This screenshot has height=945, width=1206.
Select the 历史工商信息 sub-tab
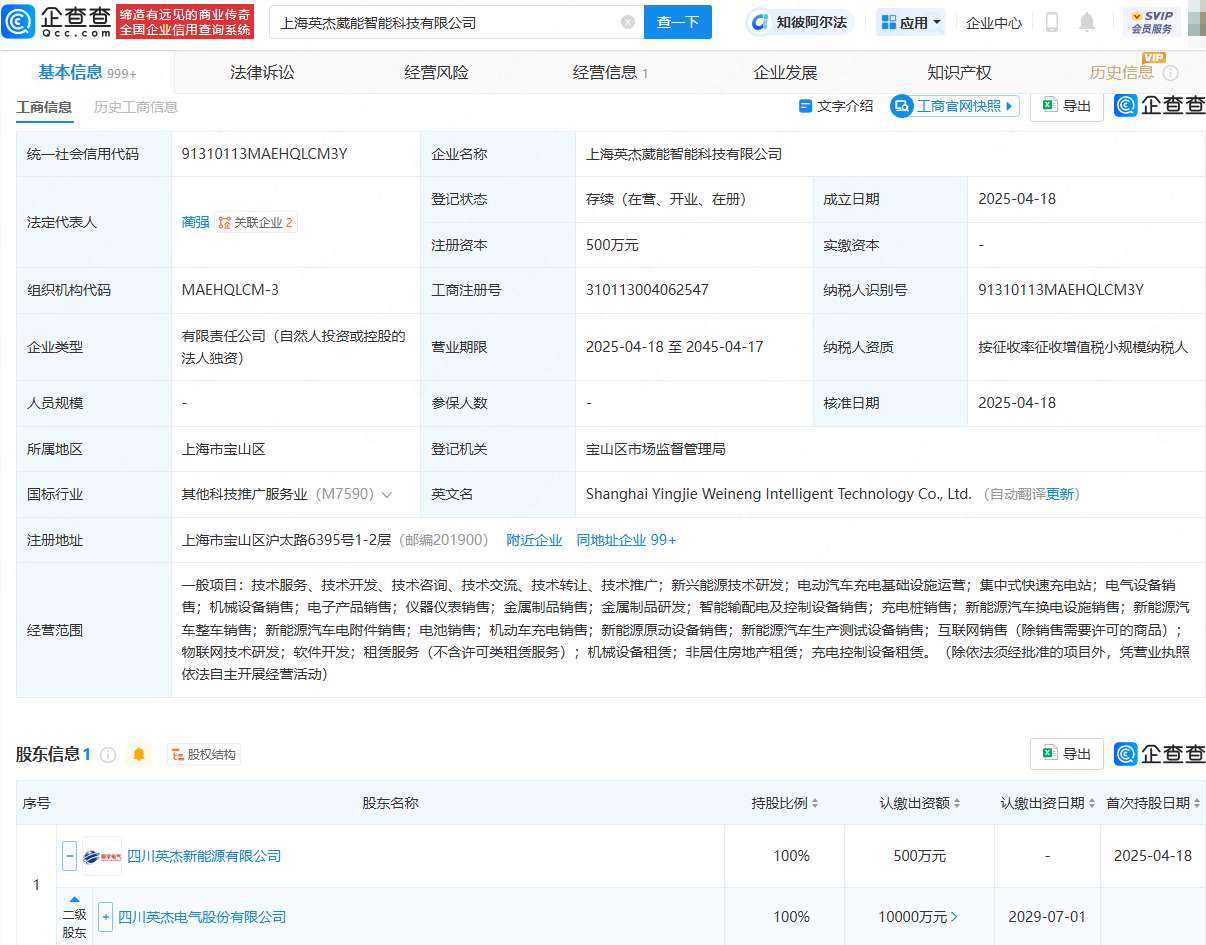pos(136,107)
